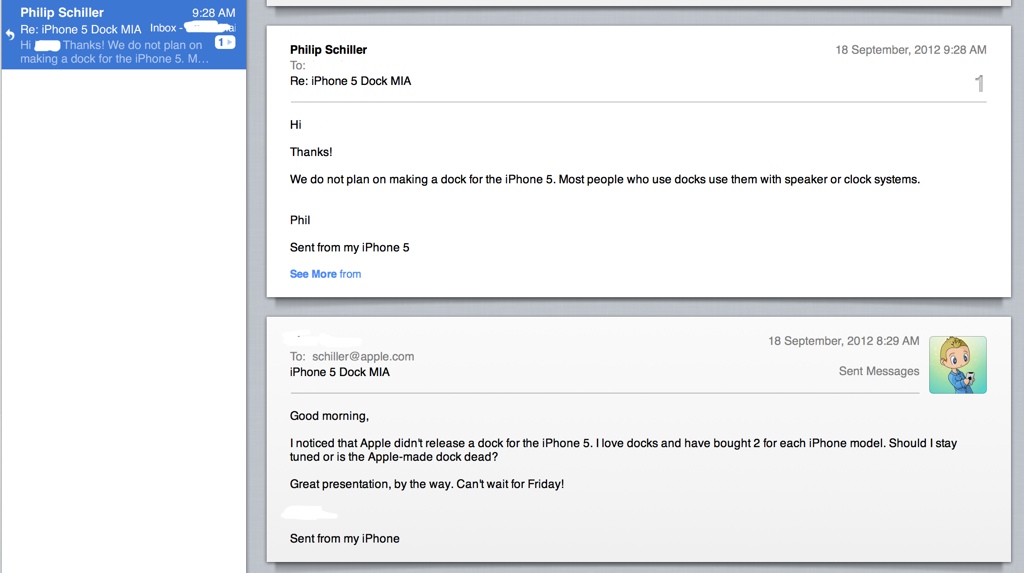Click the schiller@apple.com recipient address
The width and height of the screenshot is (1024, 573).
(362, 356)
